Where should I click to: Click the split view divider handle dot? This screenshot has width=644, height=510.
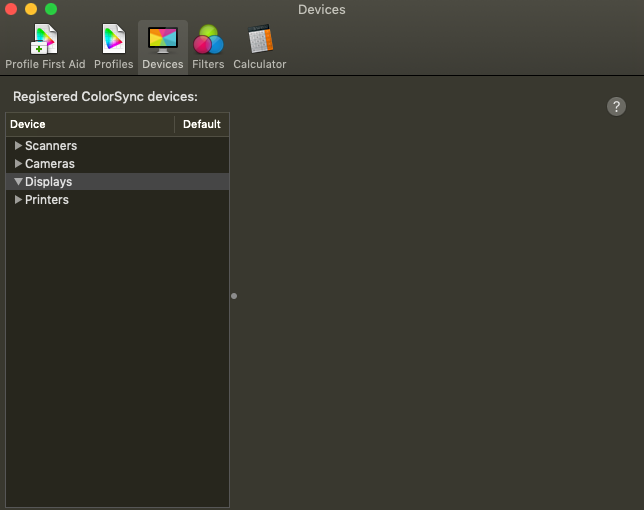[234, 296]
